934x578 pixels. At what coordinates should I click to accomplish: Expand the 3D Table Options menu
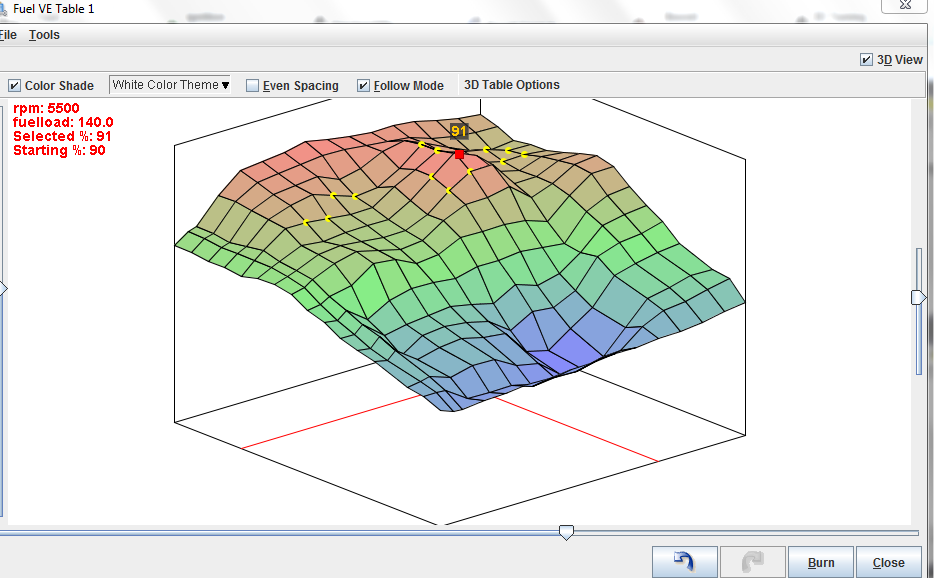coord(511,85)
